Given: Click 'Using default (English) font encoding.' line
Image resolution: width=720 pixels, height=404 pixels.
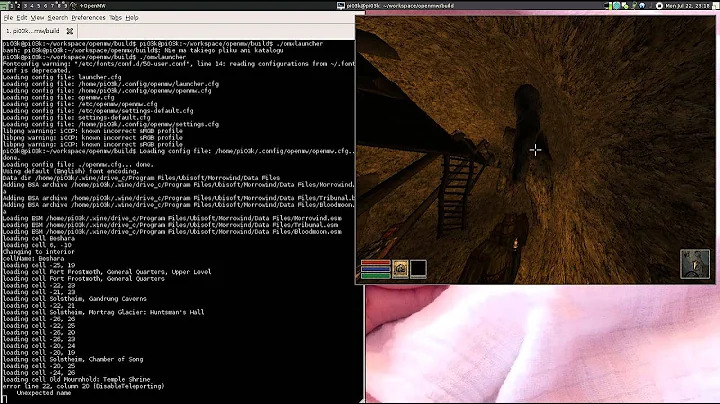Looking at the screenshot, I should 71,171.
